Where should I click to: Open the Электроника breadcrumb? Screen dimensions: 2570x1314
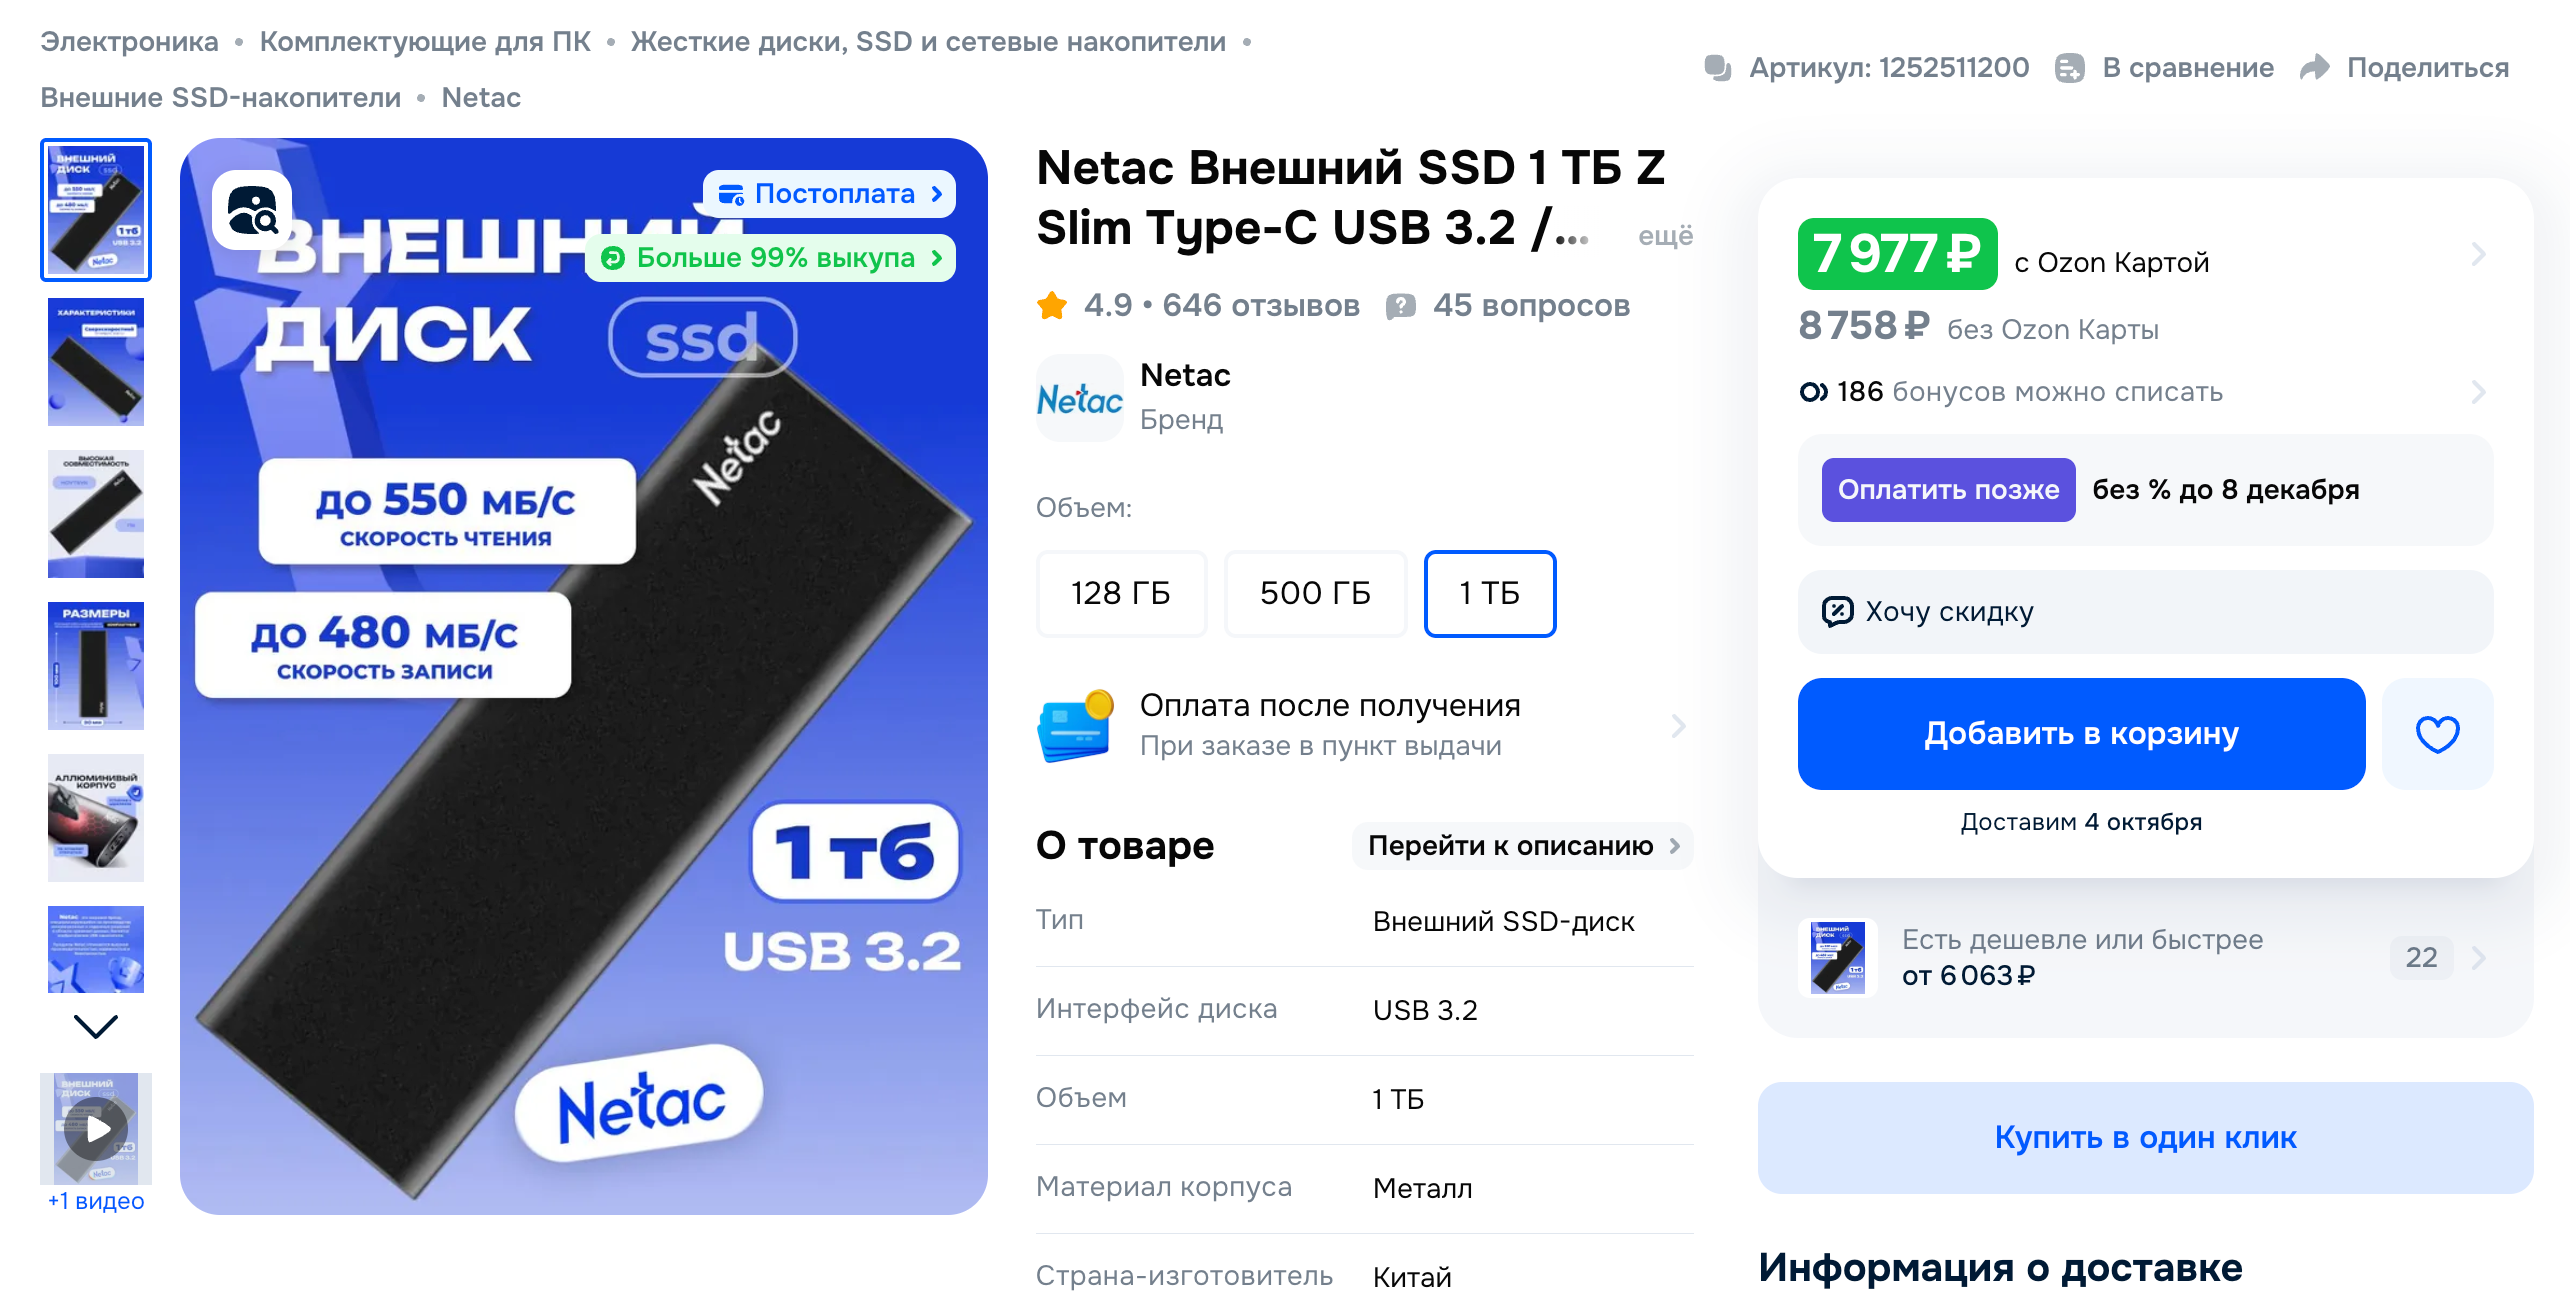[x=129, y=42]
